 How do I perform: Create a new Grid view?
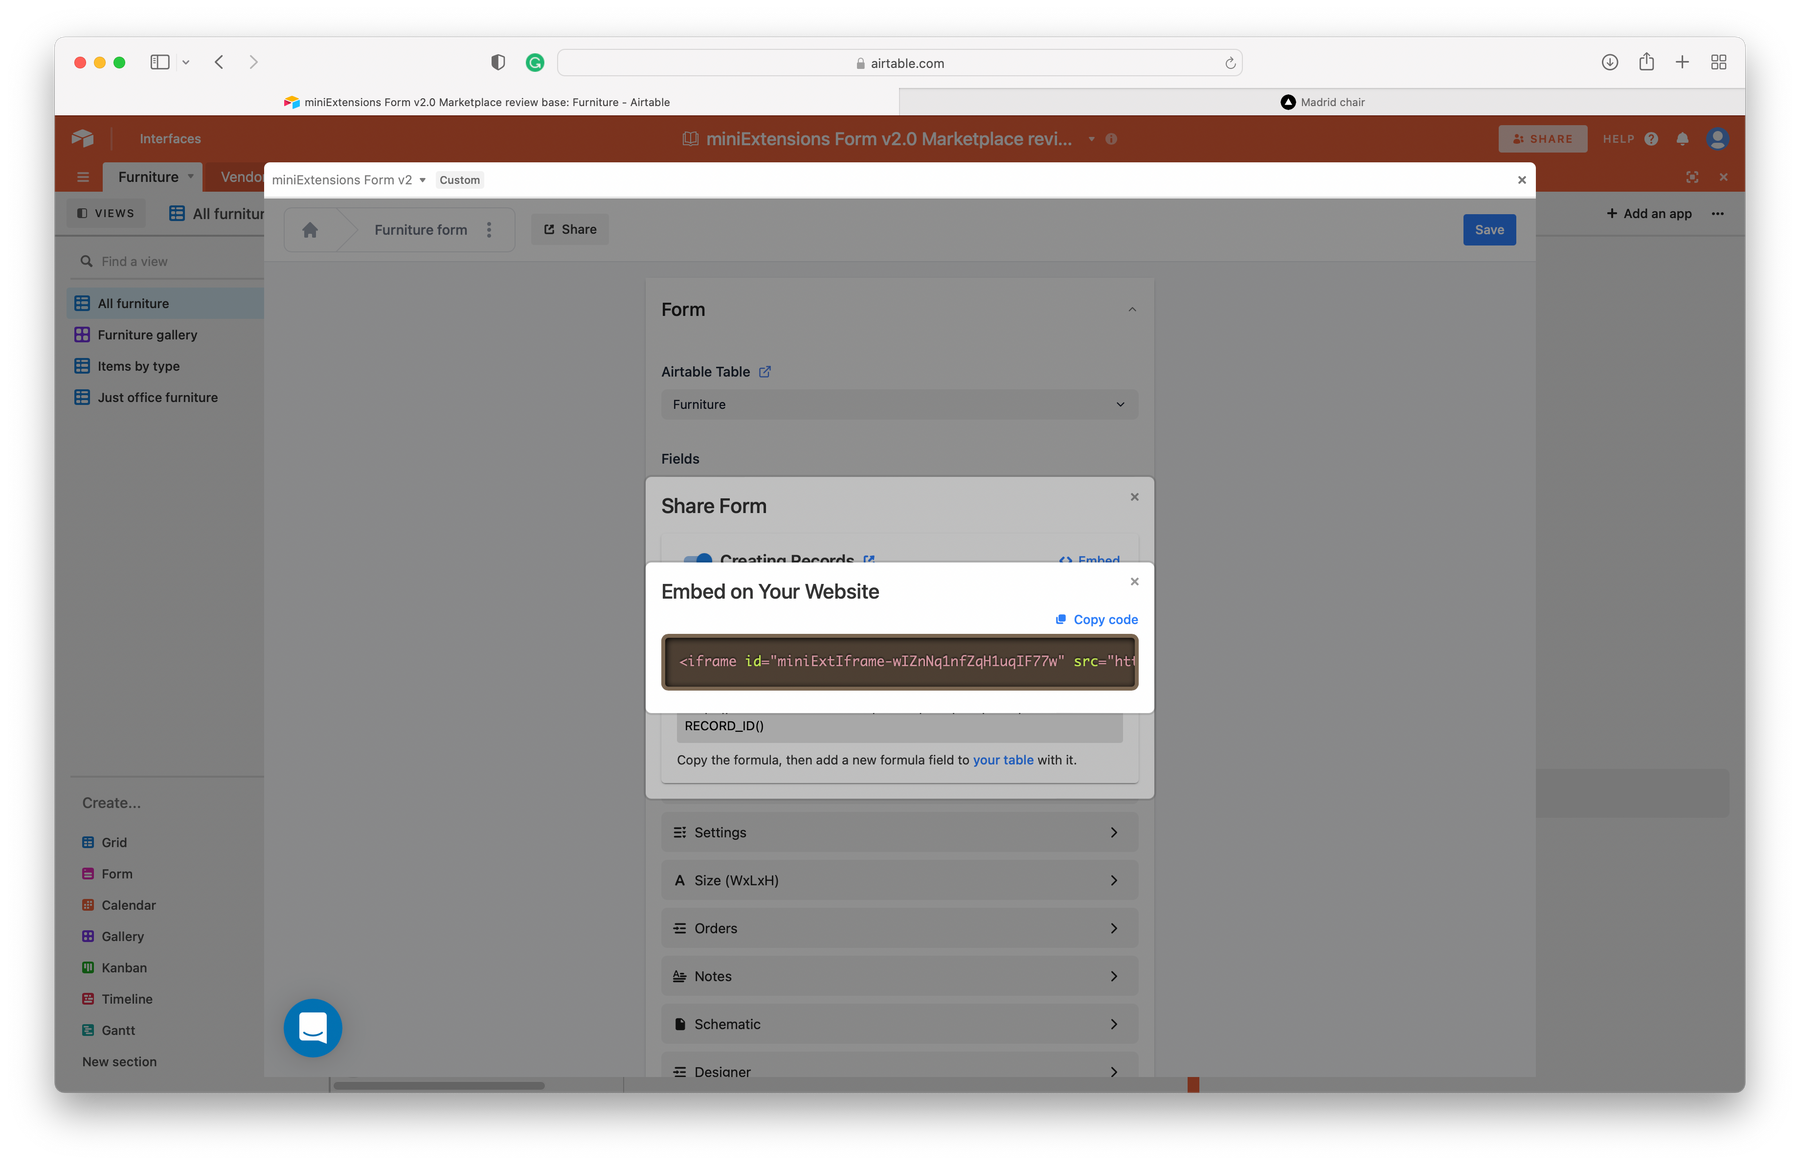click(104, 843)
